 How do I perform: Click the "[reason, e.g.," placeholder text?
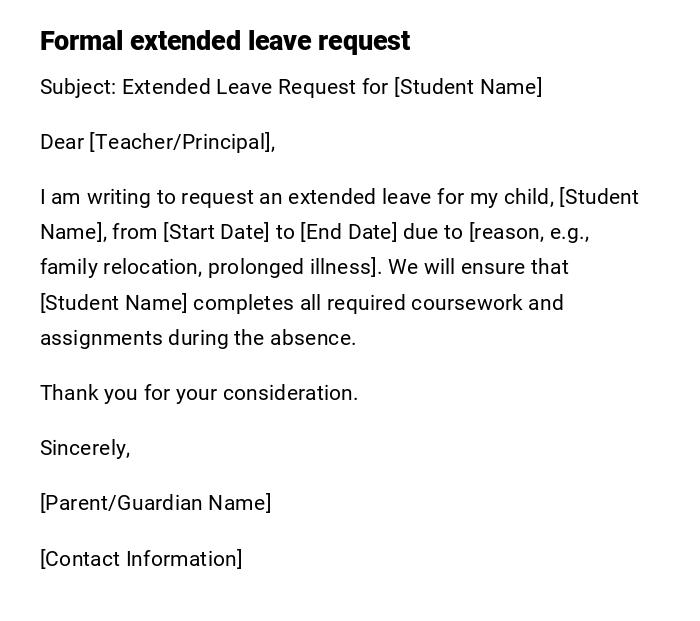pyautogui.click(x=529, y=232)
